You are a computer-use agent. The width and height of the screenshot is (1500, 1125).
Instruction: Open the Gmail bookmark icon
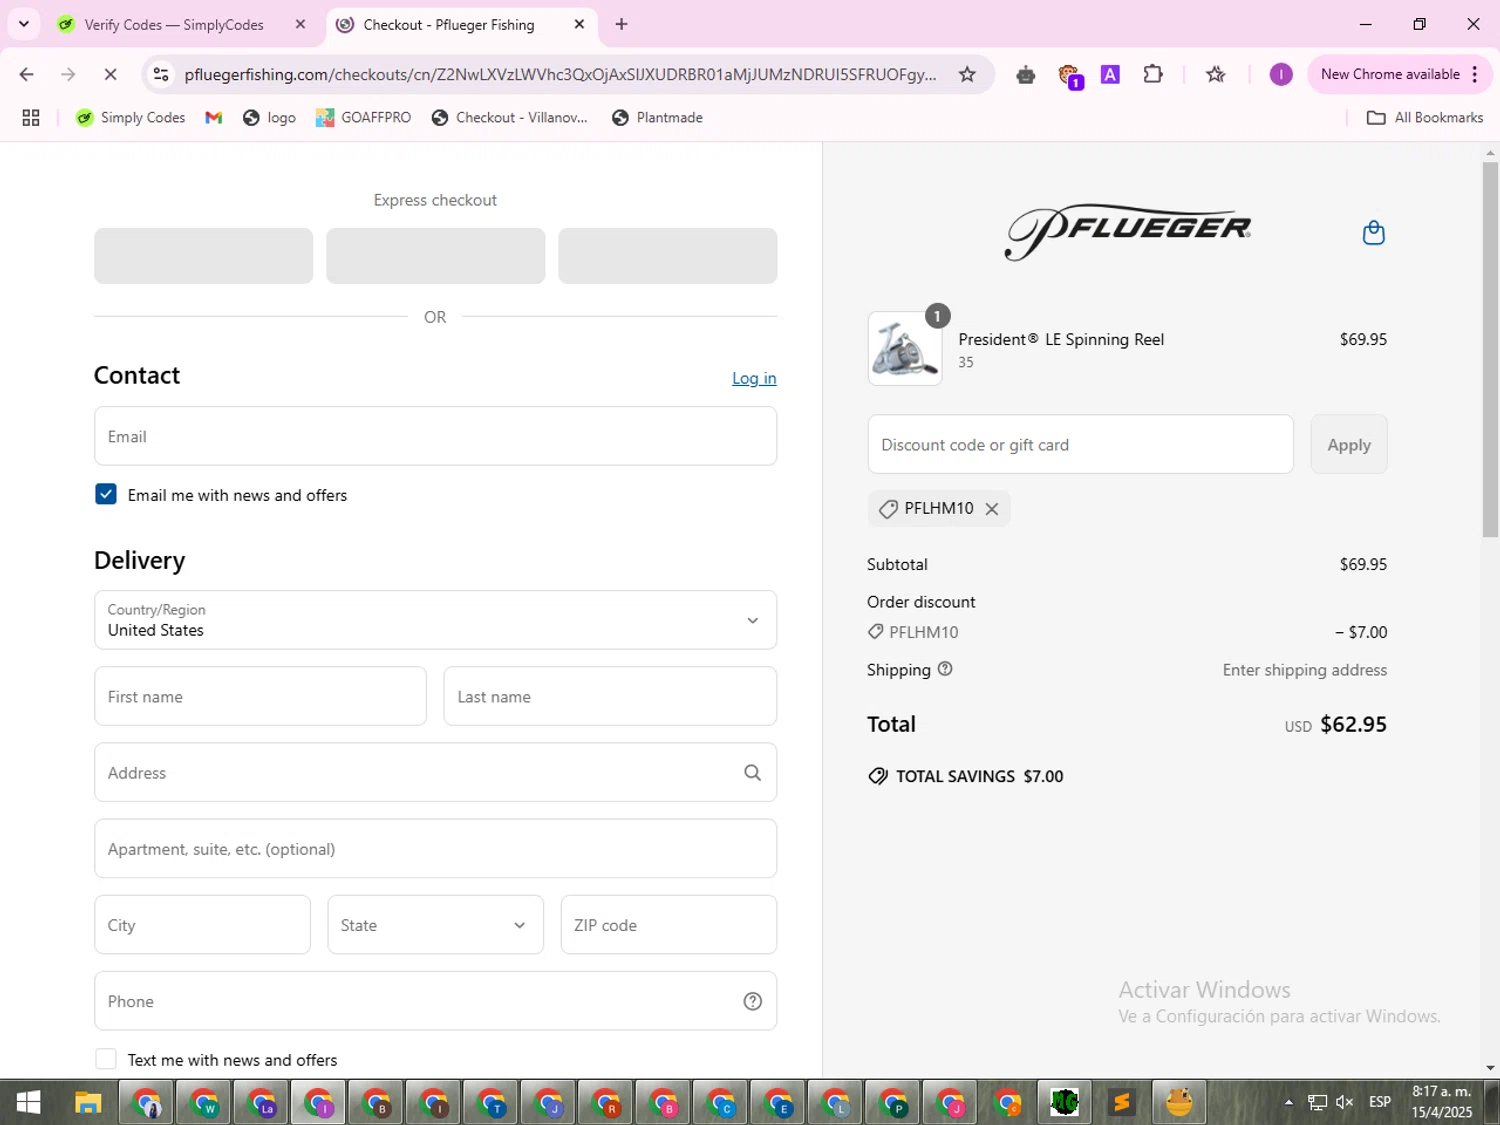213,118
